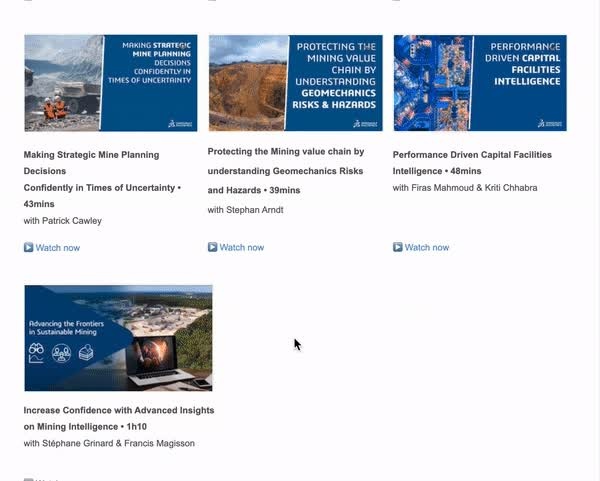This screenshot has height=481, width=600.
Task: Click the title 'Making Strategic Mine Planning Decisions'
Action: coord(91,163)
